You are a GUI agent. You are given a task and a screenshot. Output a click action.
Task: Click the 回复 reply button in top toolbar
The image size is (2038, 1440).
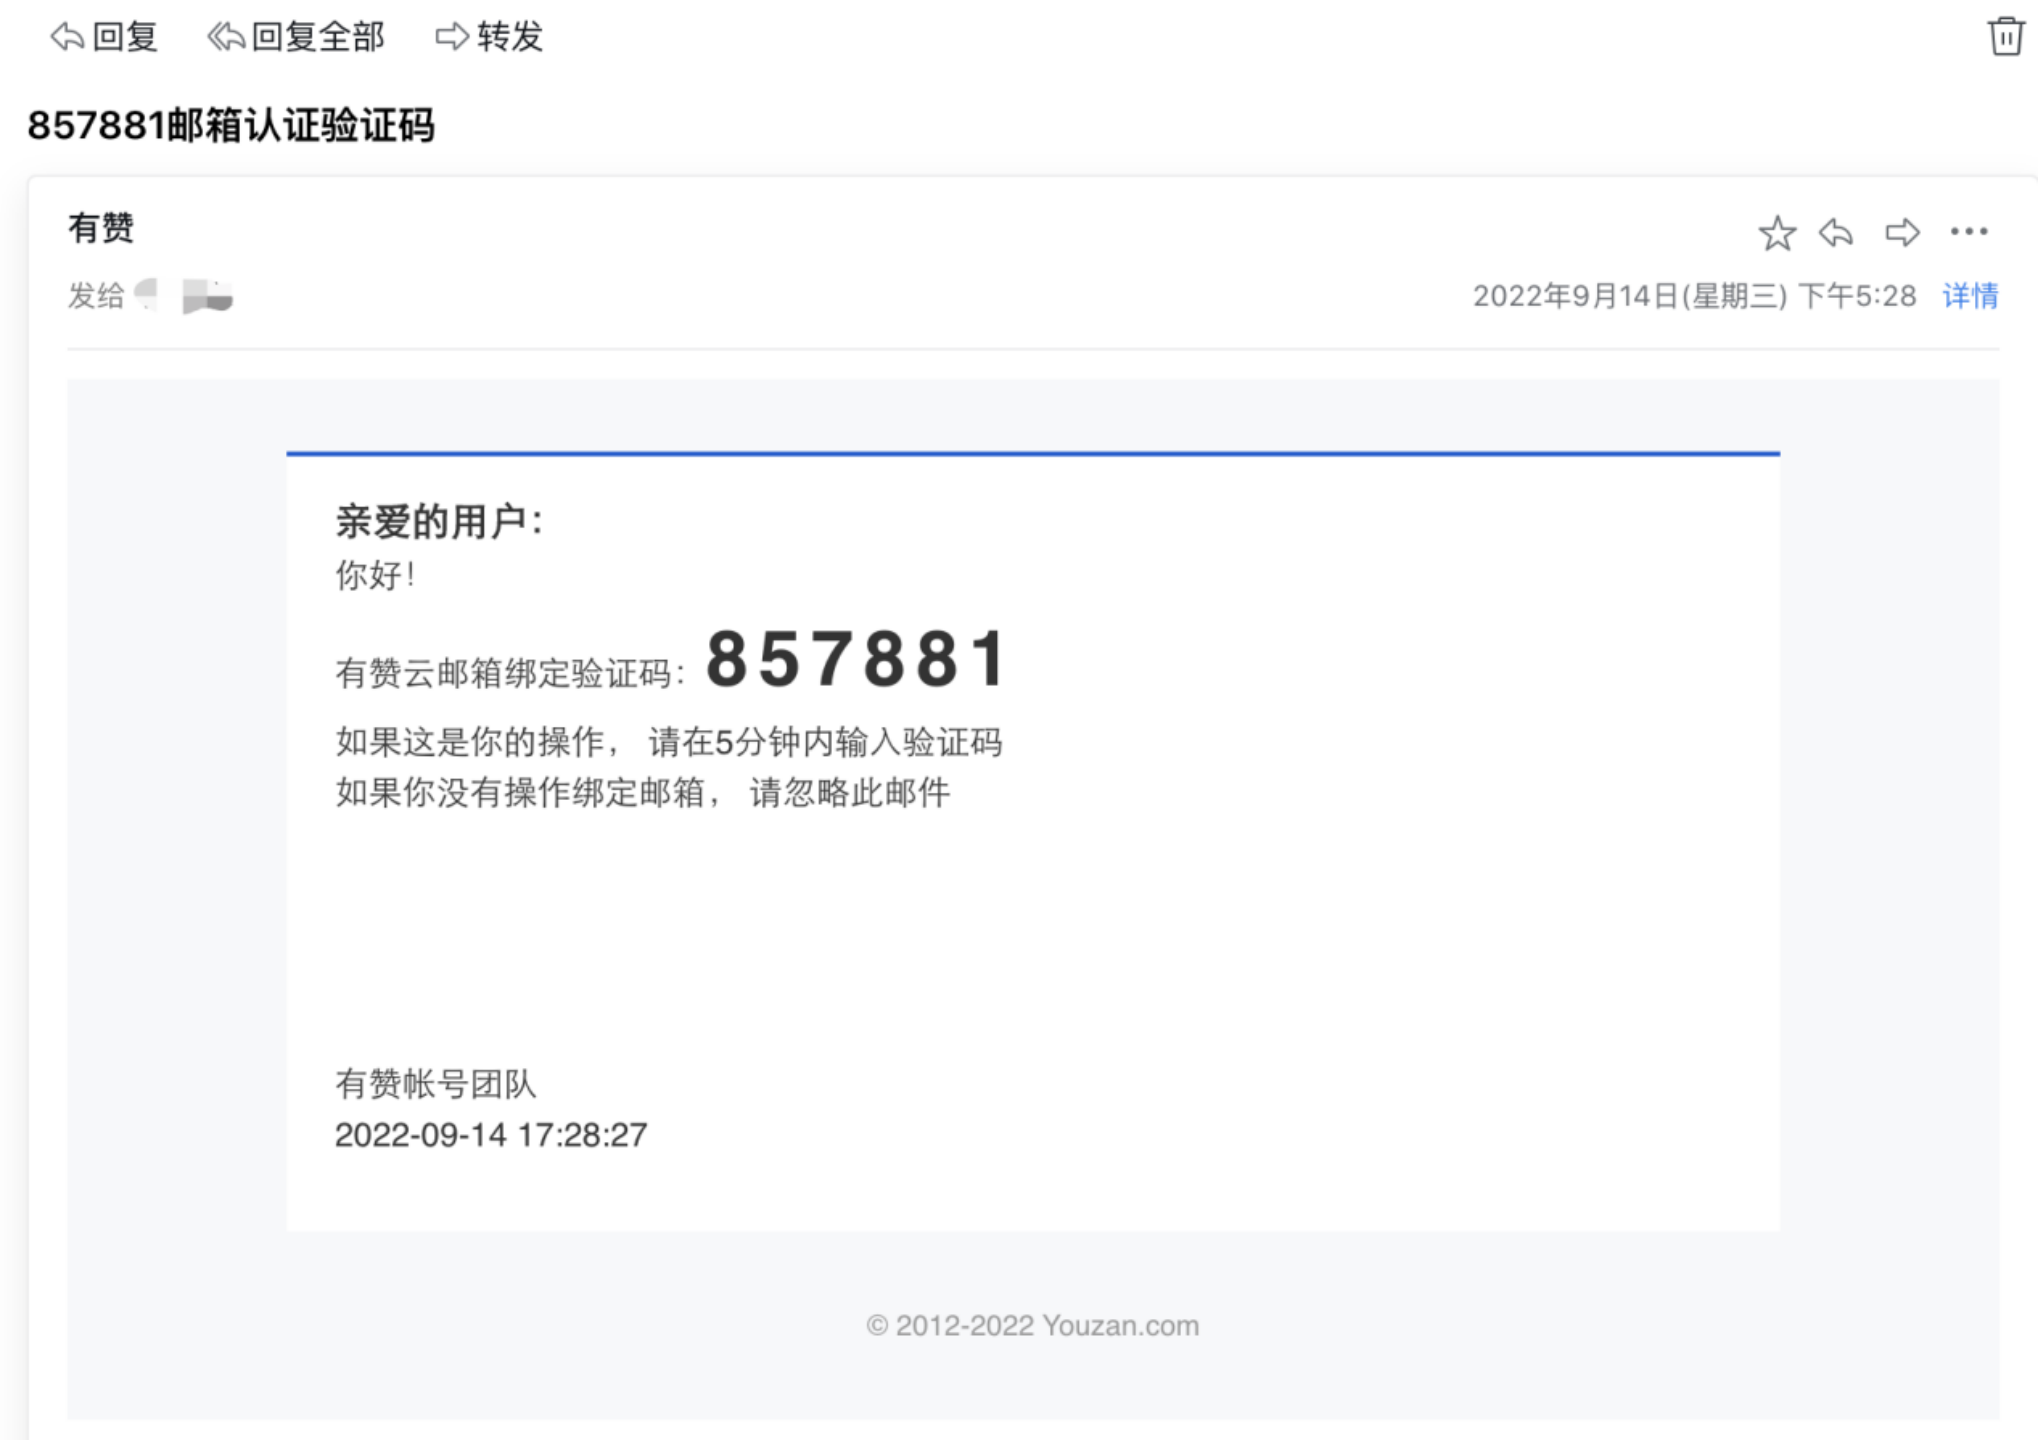[x=105, y=37]
